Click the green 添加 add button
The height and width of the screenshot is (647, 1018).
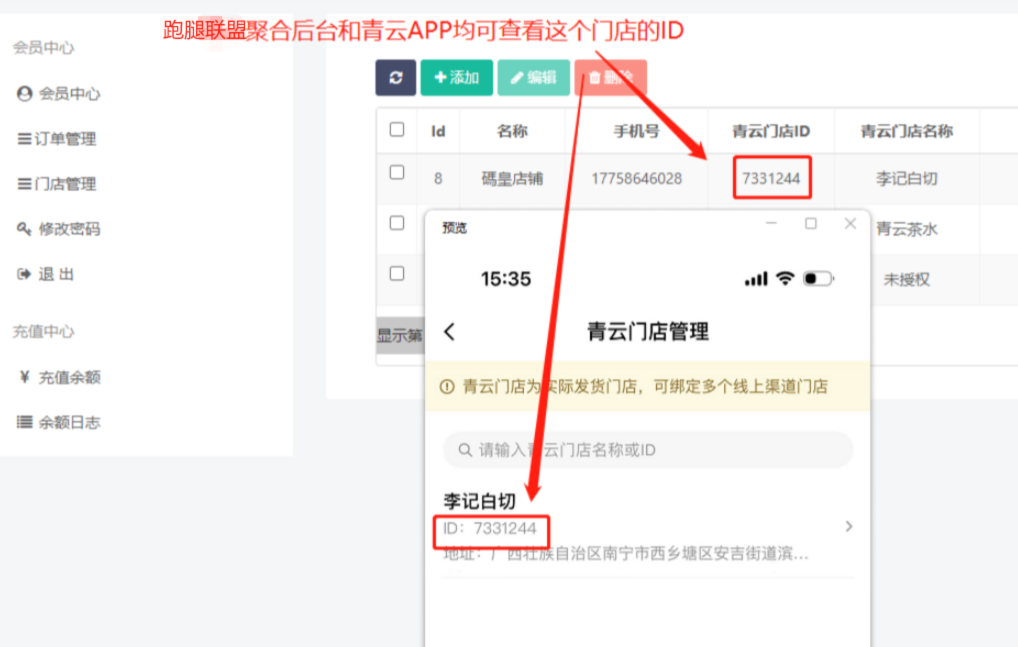pos(456,78)
